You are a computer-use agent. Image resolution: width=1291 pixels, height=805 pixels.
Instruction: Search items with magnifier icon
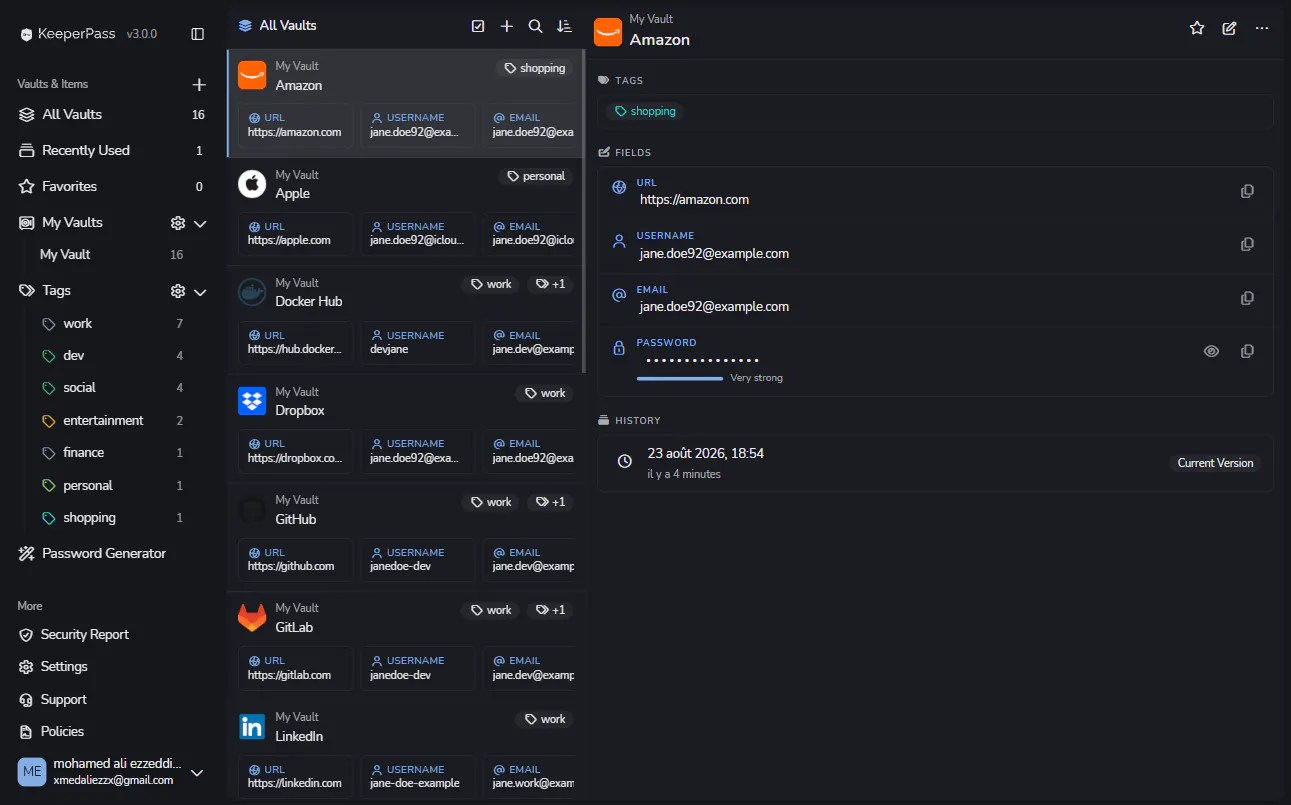(536, 26)
